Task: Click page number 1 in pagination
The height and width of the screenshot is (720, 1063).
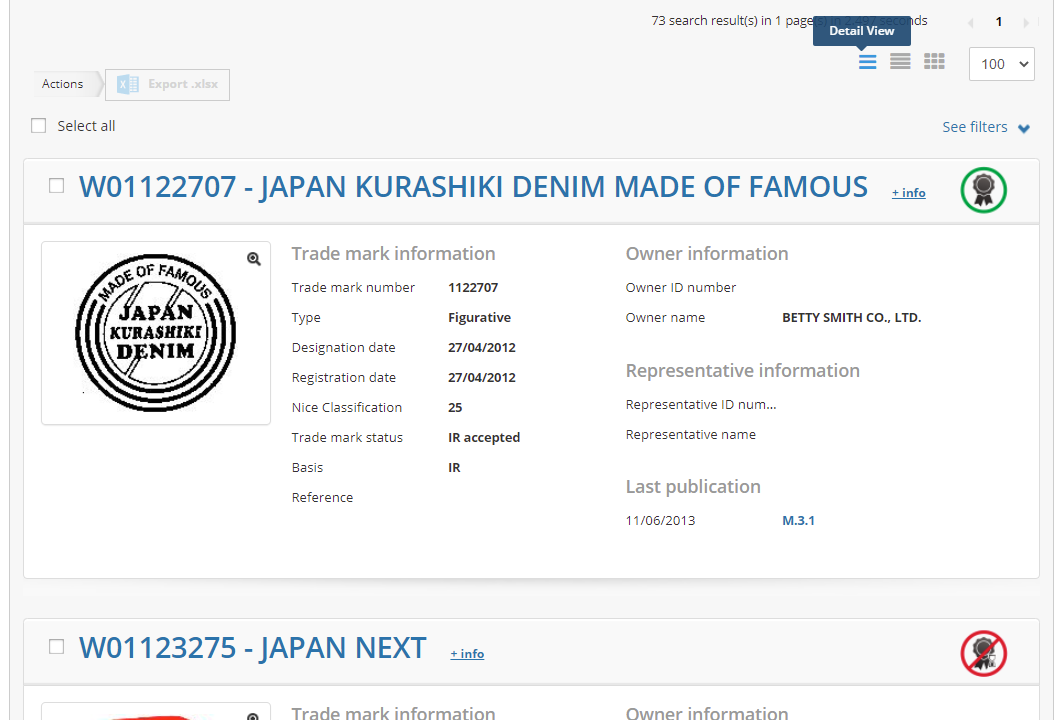Action: (x=999, y=22)
